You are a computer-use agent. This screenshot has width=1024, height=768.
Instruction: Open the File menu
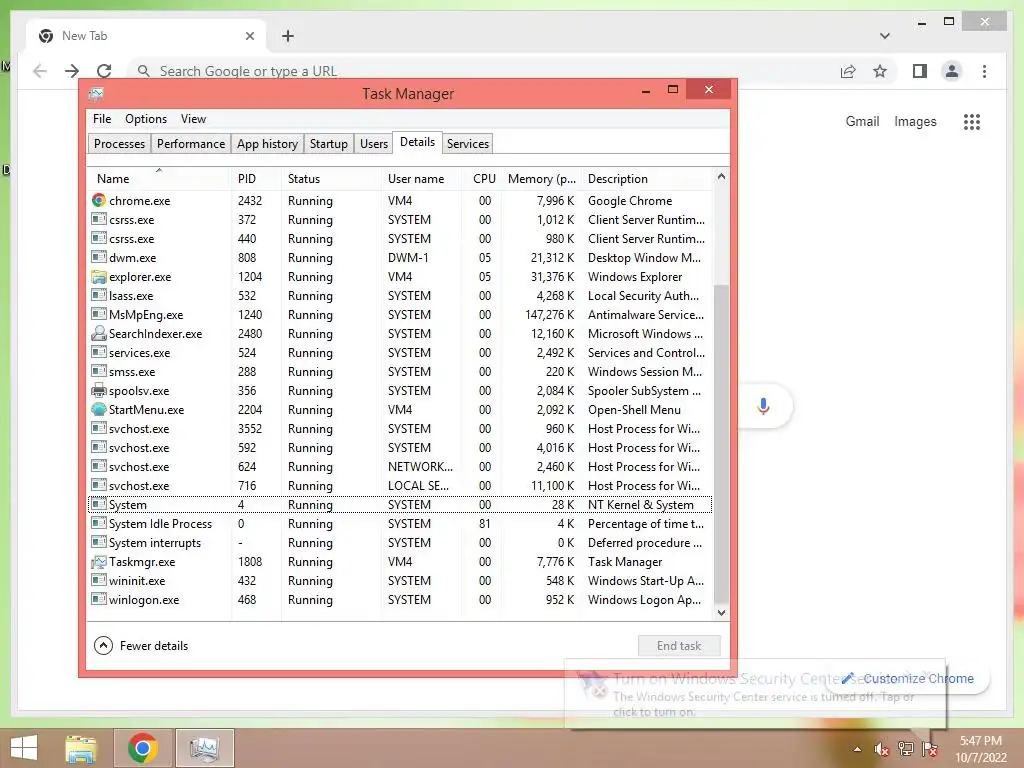point(102,119)
